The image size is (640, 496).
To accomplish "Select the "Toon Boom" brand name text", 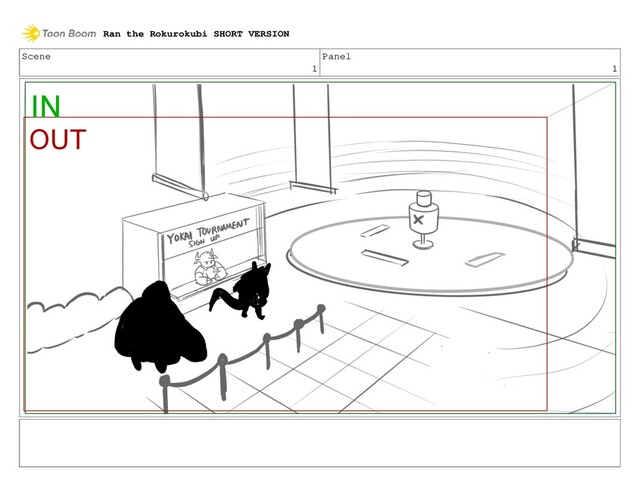I will click(69, 33).
